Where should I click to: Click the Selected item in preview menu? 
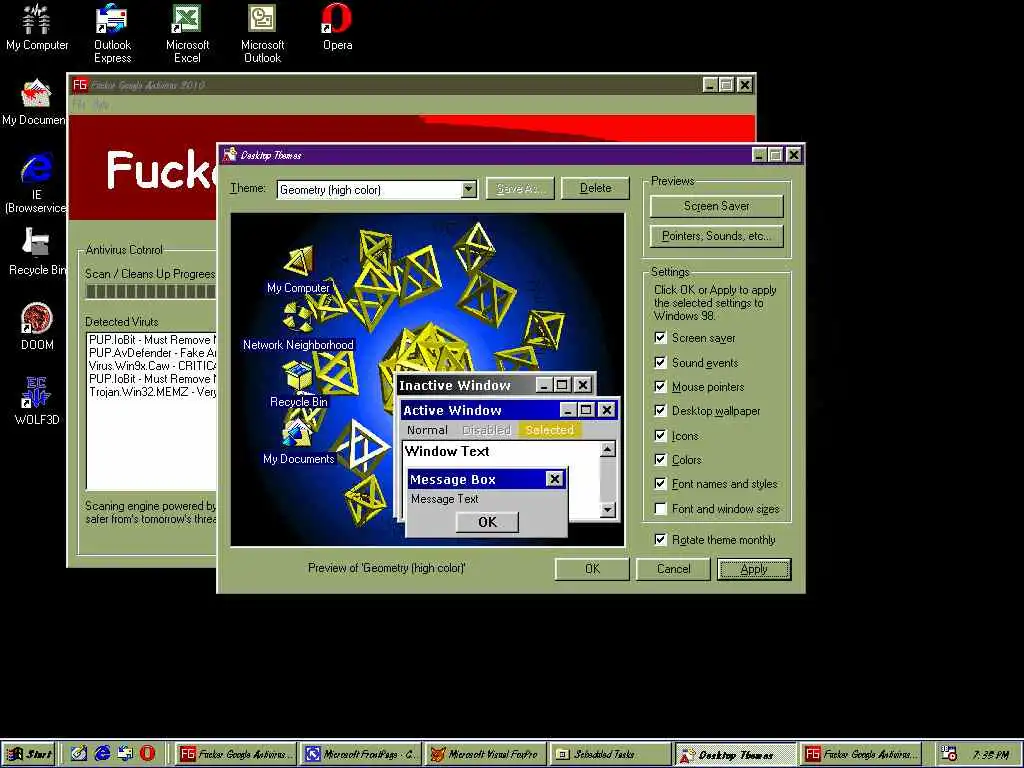550,430
